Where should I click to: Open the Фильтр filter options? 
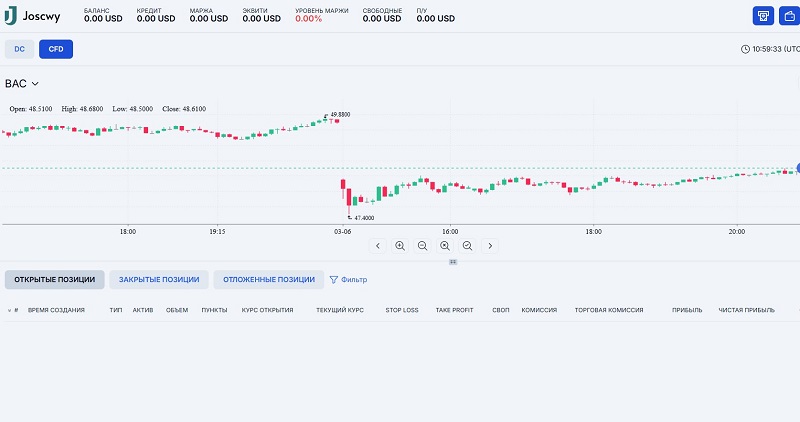[x=347, y=280]
